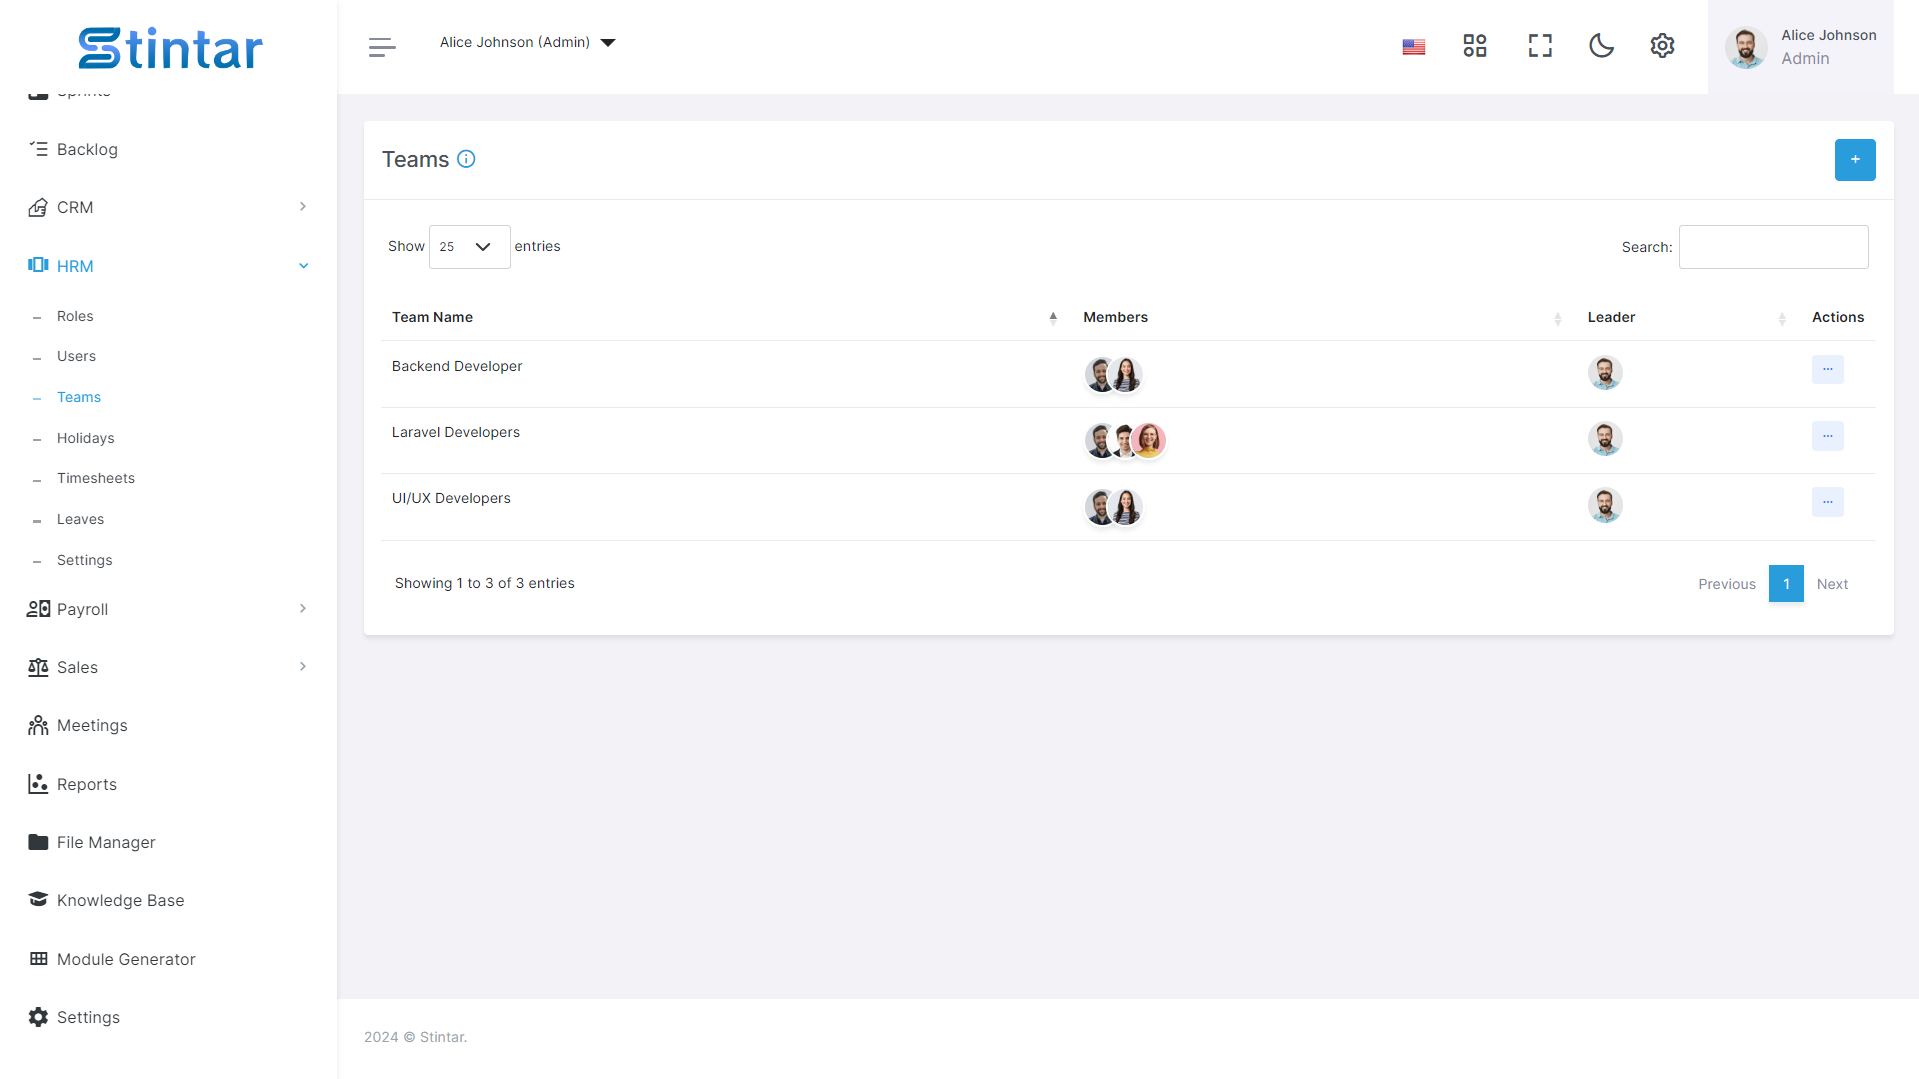Click female member avatar in UI/UX Developers row
The image size is (1919, 1079).
coord(1126,507)
